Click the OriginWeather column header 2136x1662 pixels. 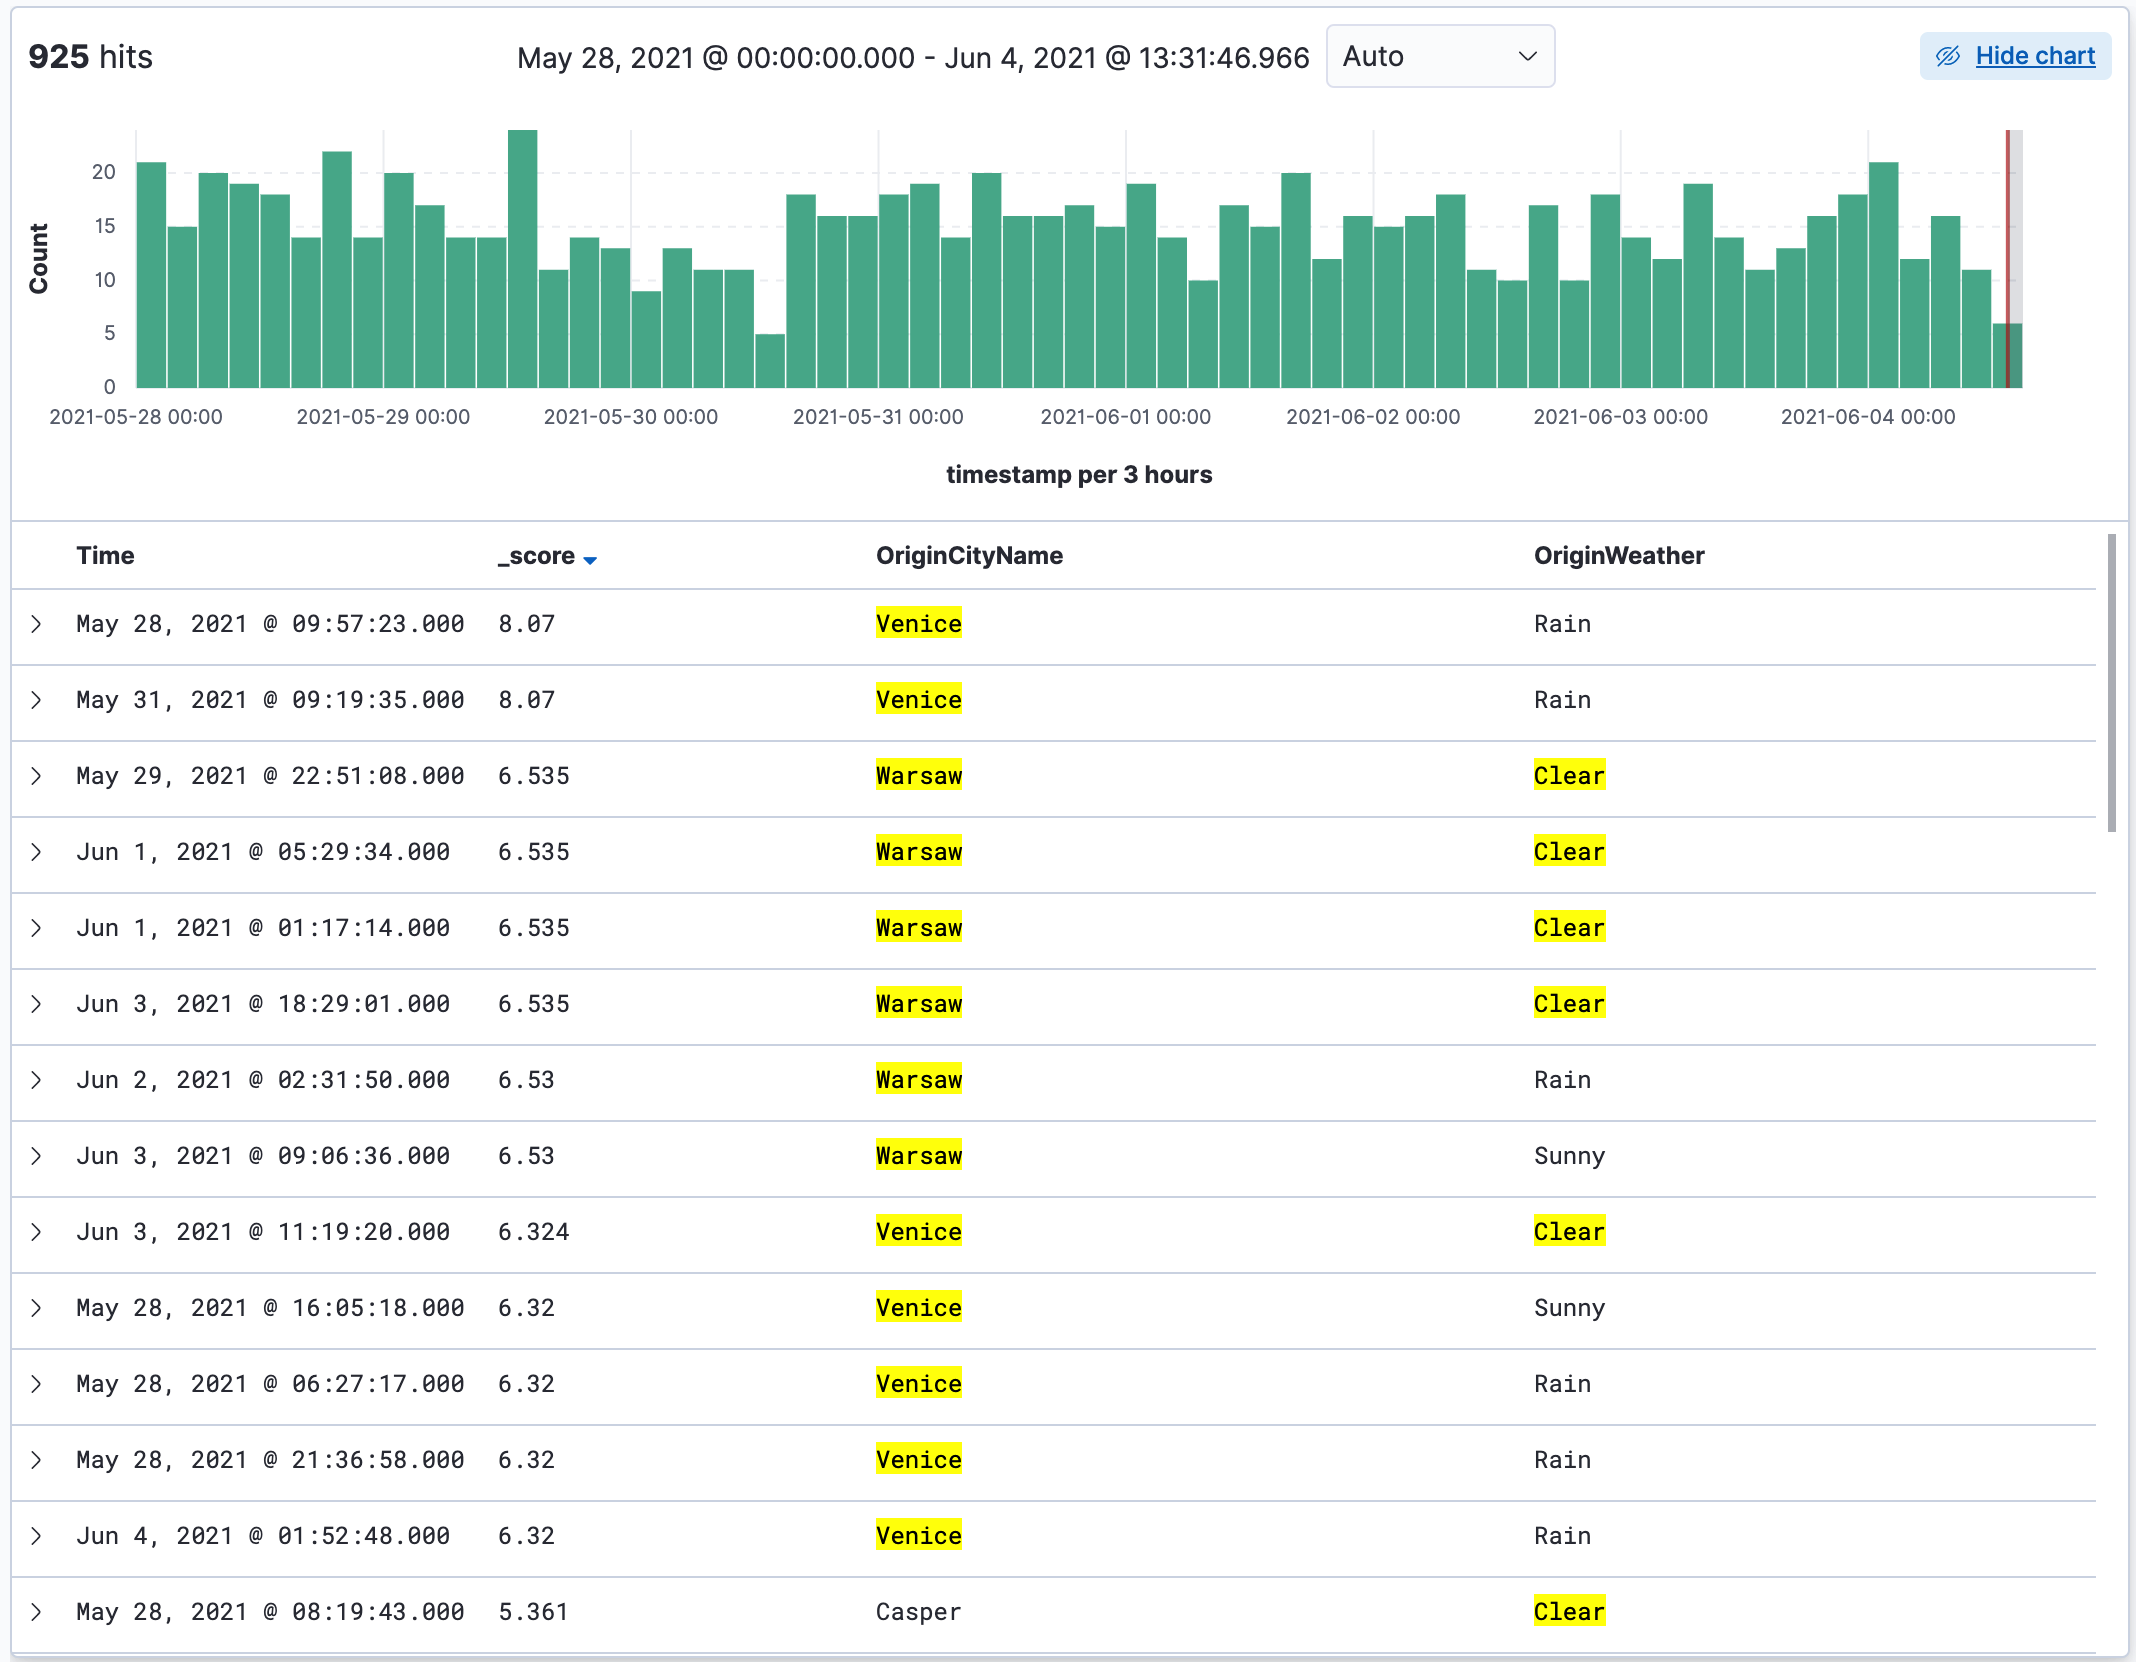[x=1618, y=556]
